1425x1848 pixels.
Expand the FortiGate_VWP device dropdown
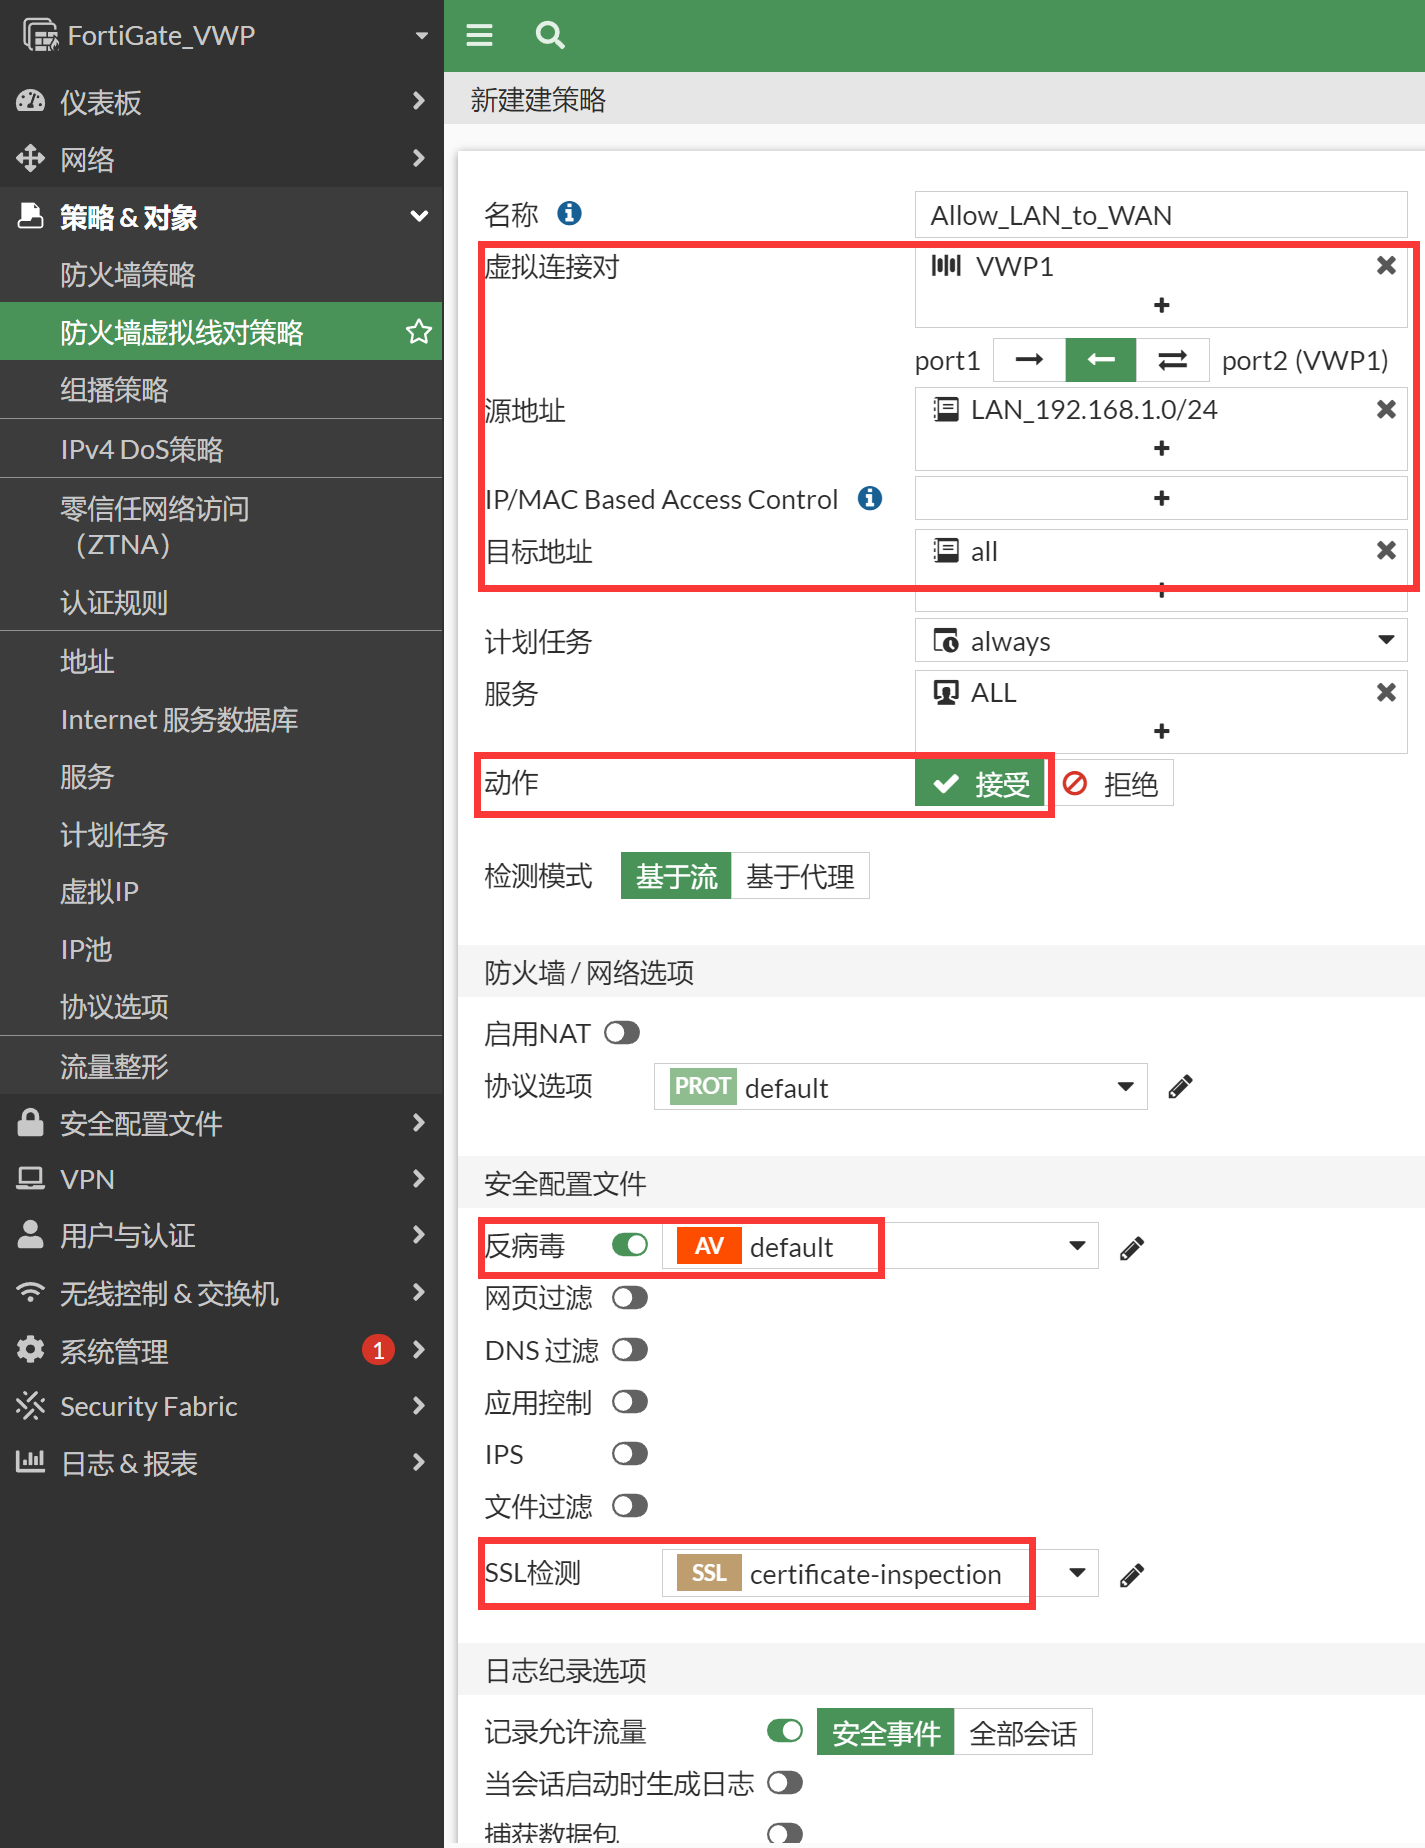click(x=421, y=36)
